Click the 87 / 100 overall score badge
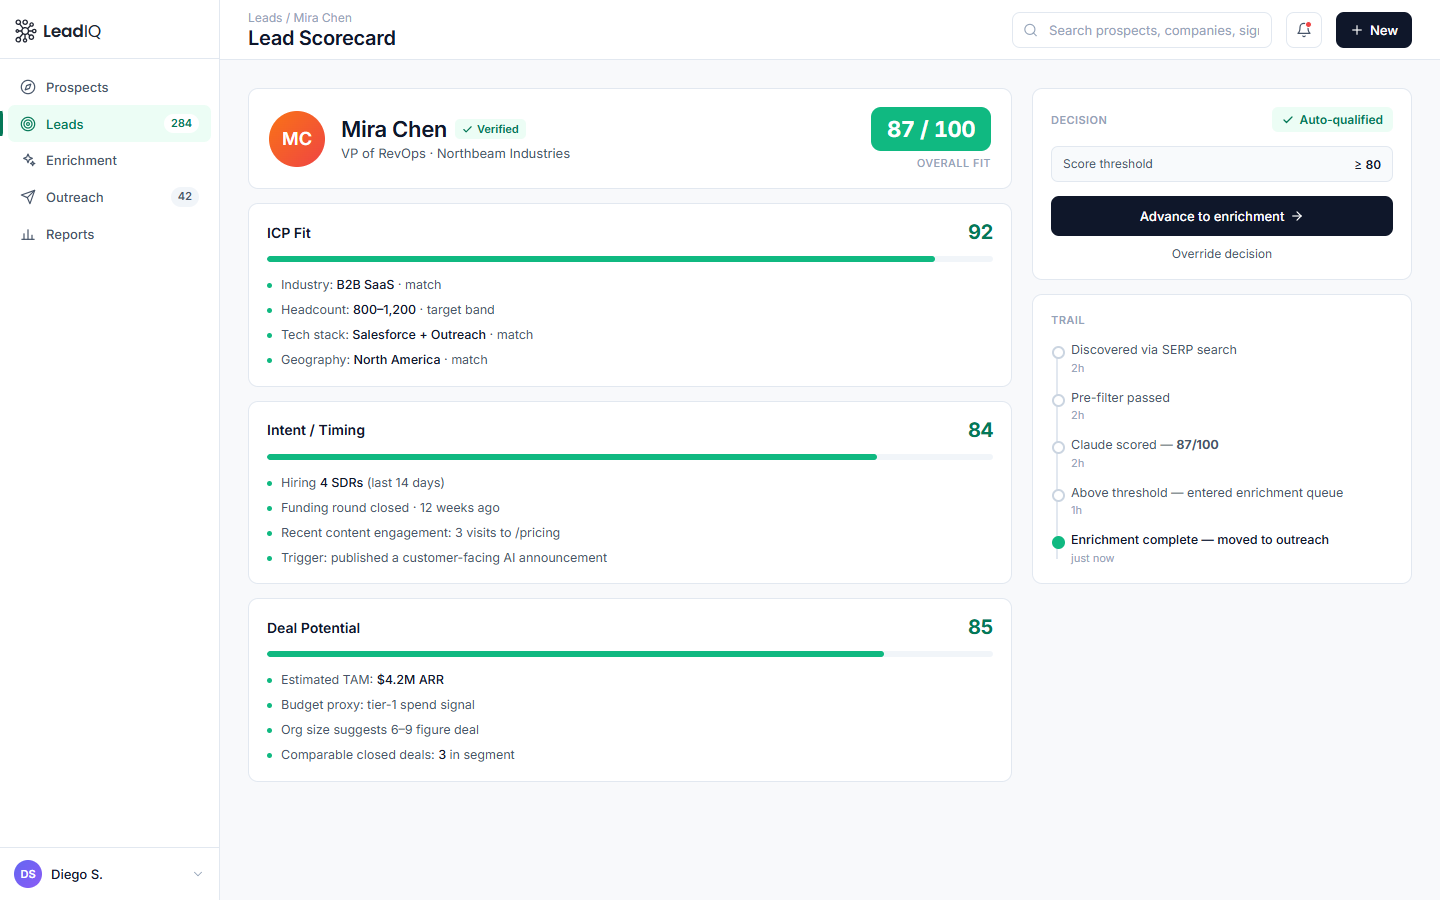Screen dimensions: 1440x900 pos(931,129)
